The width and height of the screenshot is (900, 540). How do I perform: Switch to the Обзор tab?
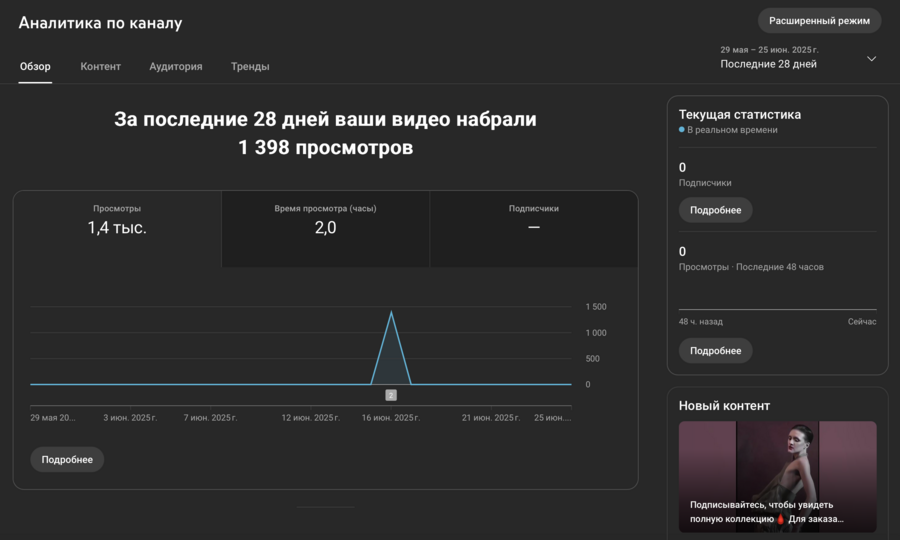35,66
